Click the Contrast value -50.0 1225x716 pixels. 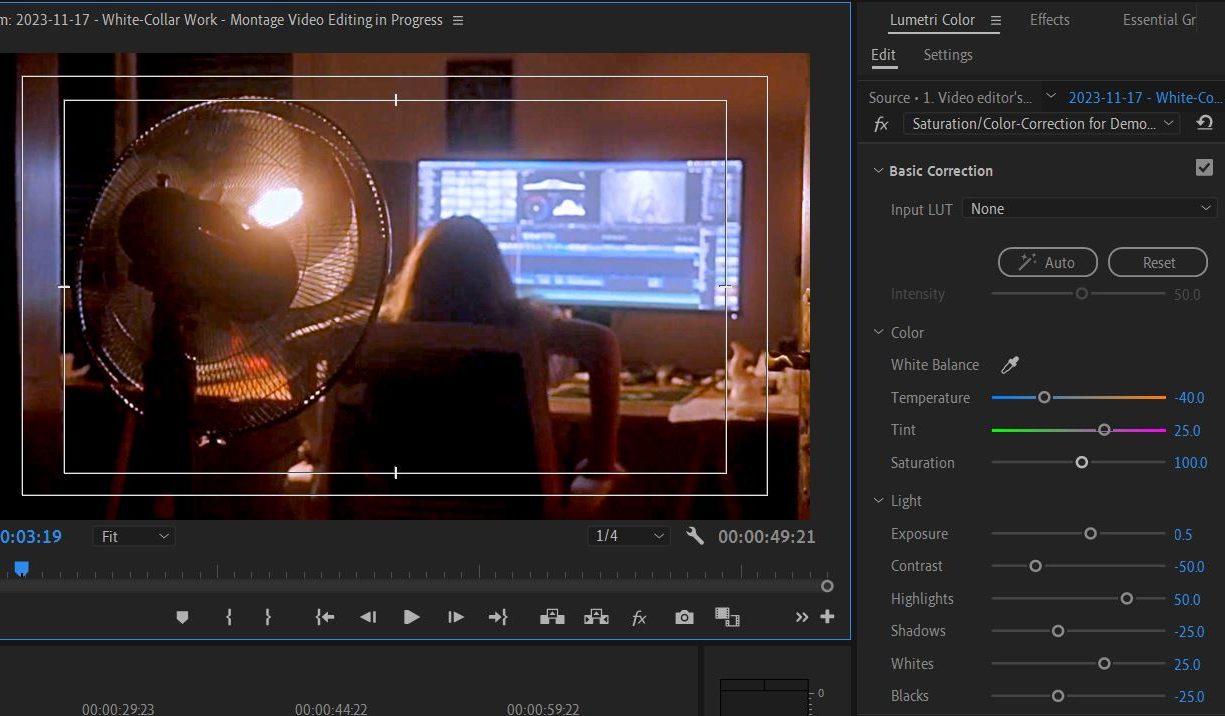[x=1189, y=567]
